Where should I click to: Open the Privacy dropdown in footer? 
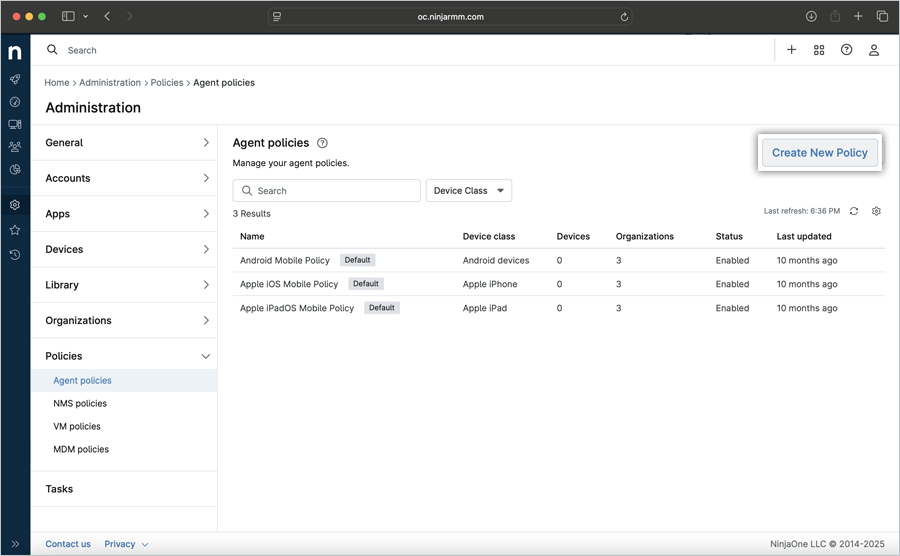pyautogui.click(x=126, y=544)
